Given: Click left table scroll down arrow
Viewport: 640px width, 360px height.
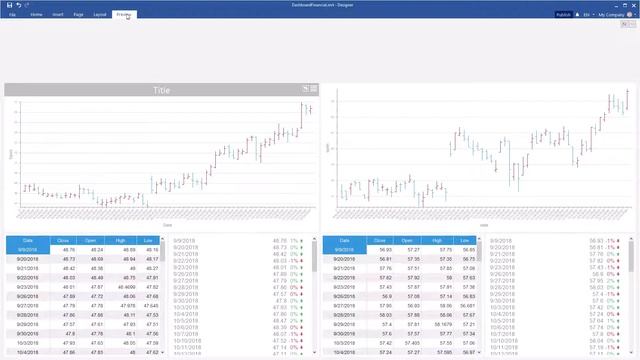Looking at the screenshot, I should tap(162, 352).
